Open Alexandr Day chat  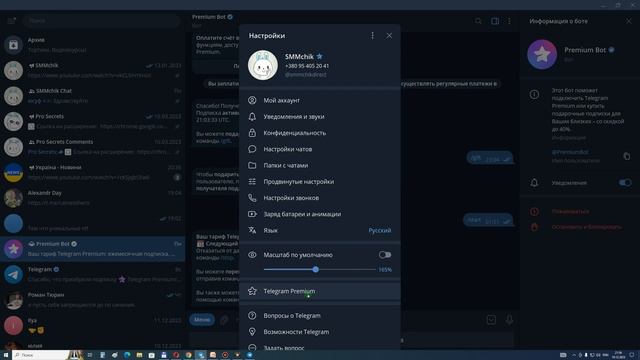click(93, 198)
